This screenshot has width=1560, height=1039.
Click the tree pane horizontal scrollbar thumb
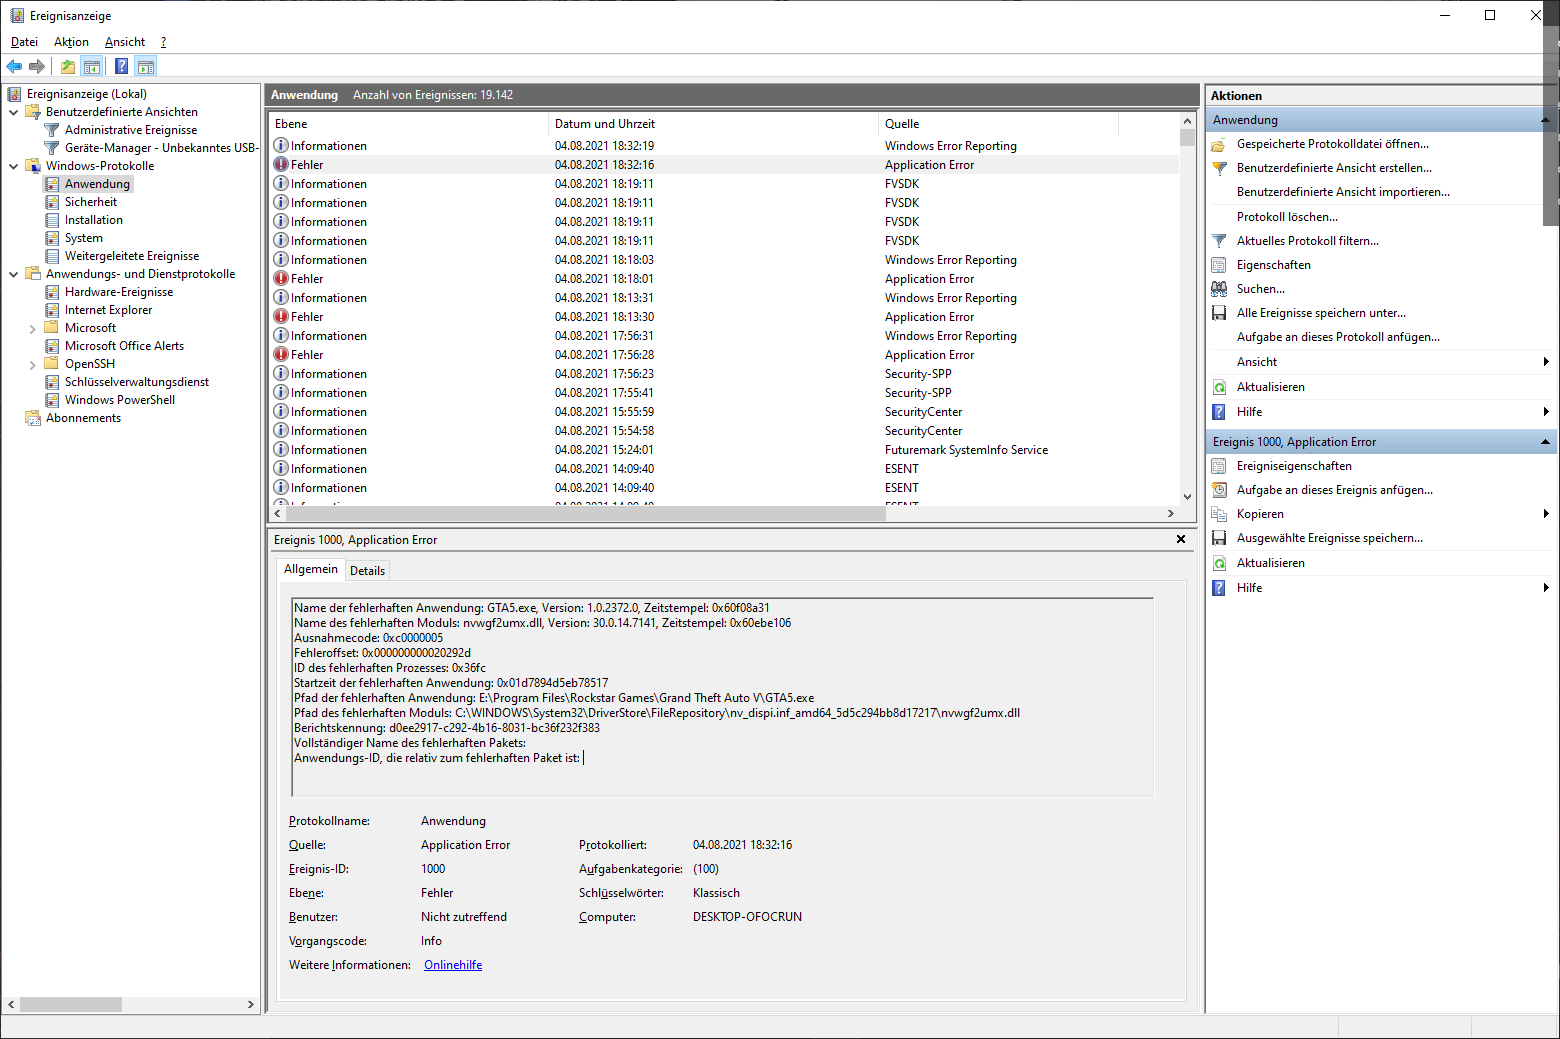[71, 1004]
